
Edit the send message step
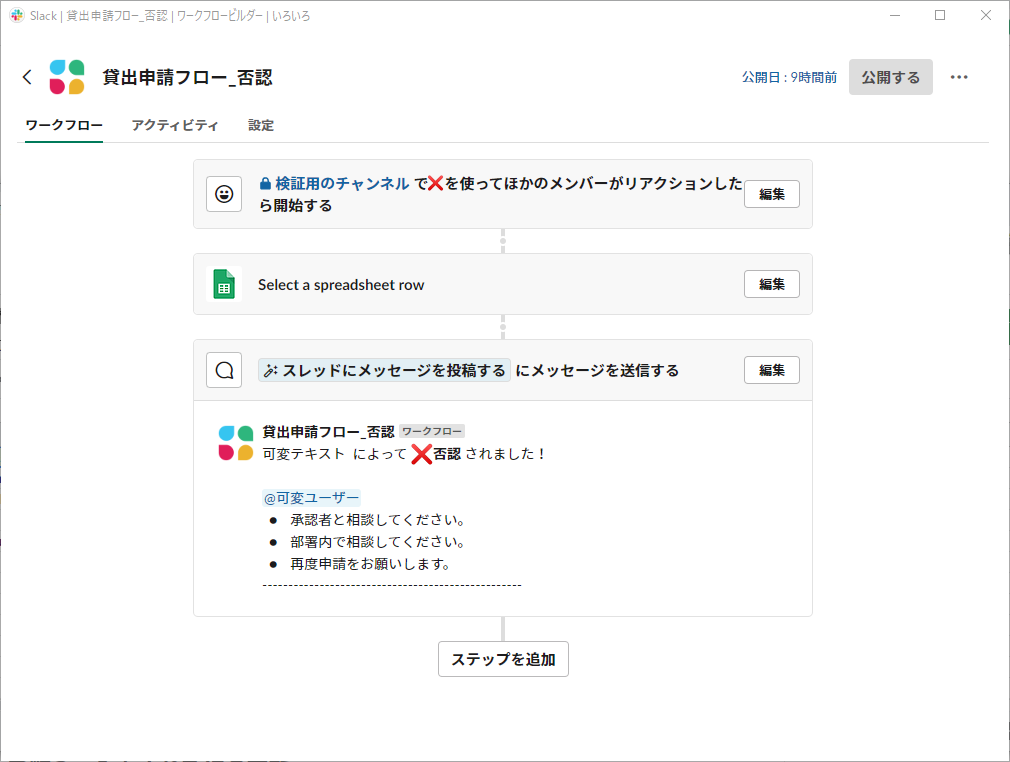[771, 370]
